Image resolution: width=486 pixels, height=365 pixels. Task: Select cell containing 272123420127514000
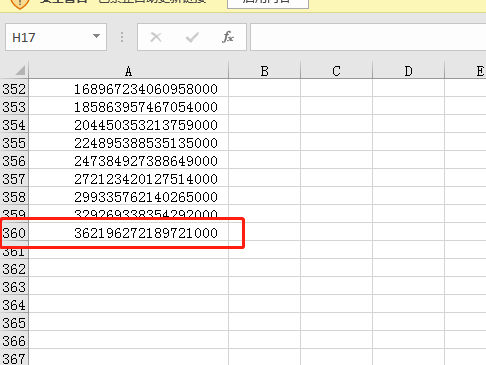tap(129, 179)
